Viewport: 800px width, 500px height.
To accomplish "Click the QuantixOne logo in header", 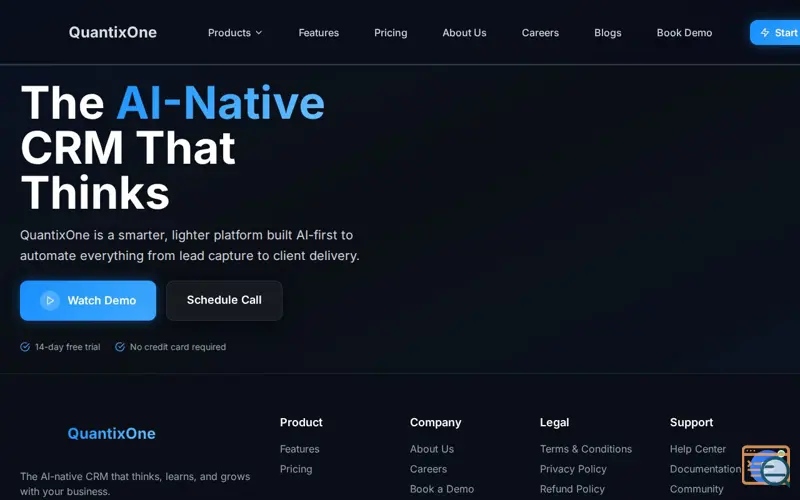I will (x=113, y=32).
